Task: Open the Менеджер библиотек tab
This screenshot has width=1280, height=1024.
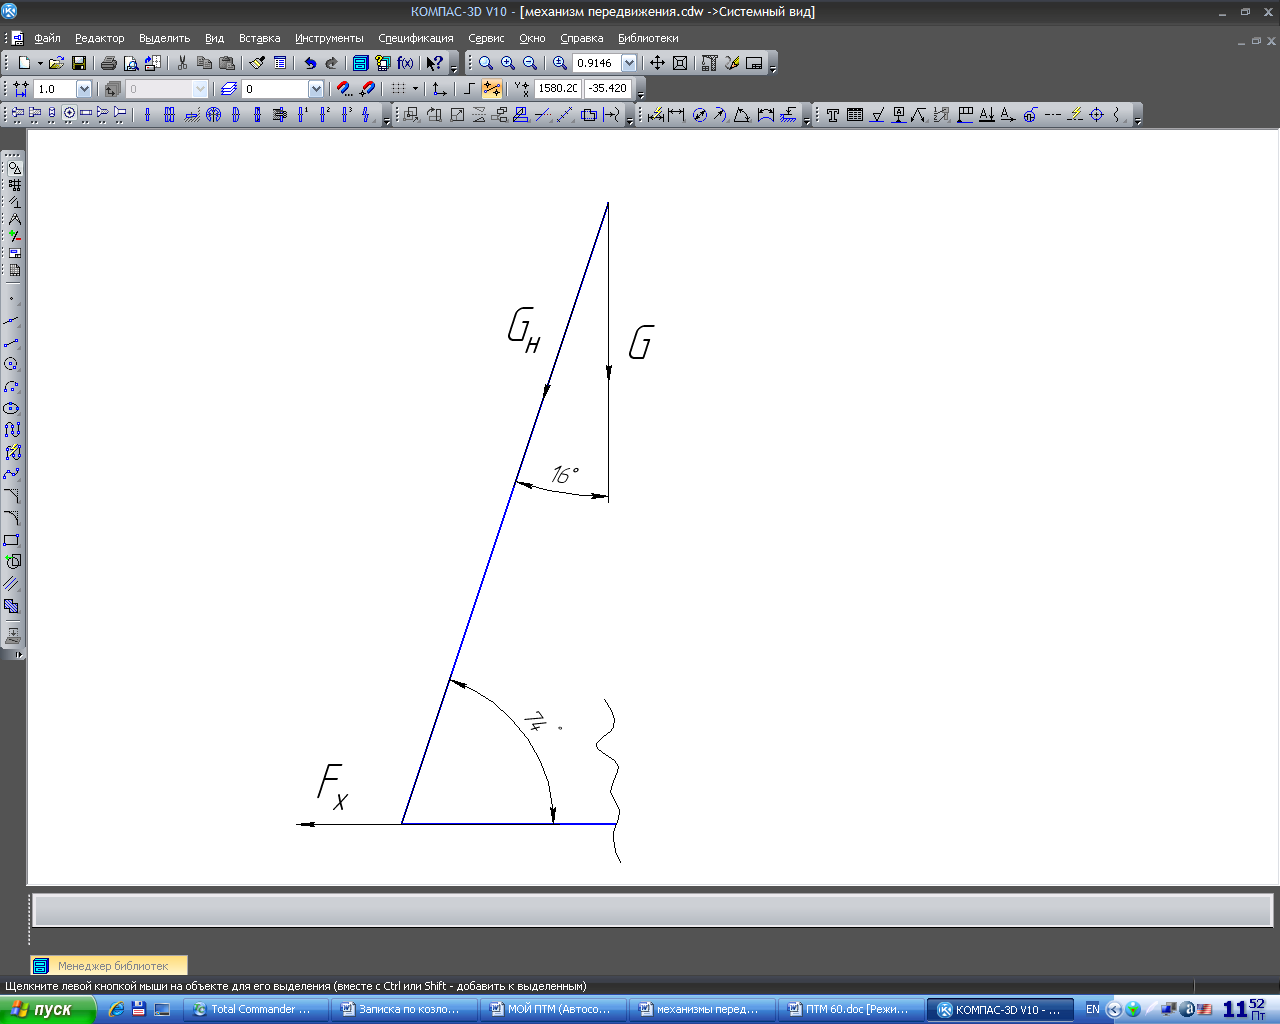Action: 110,966
